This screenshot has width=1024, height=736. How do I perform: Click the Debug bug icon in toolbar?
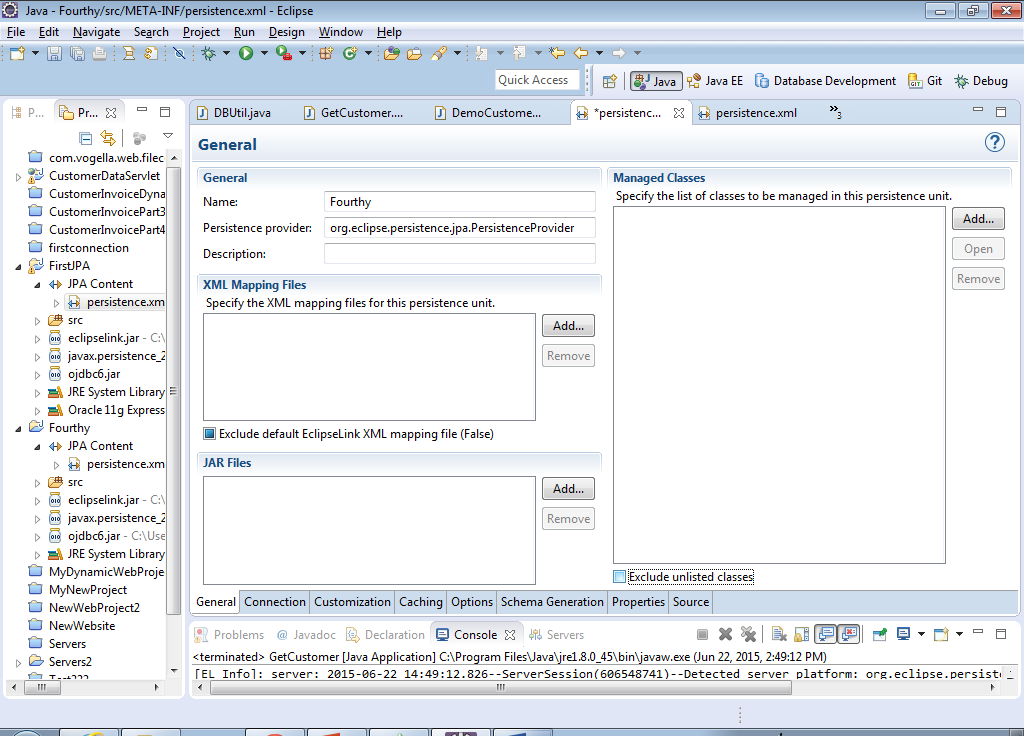point(208,53)
